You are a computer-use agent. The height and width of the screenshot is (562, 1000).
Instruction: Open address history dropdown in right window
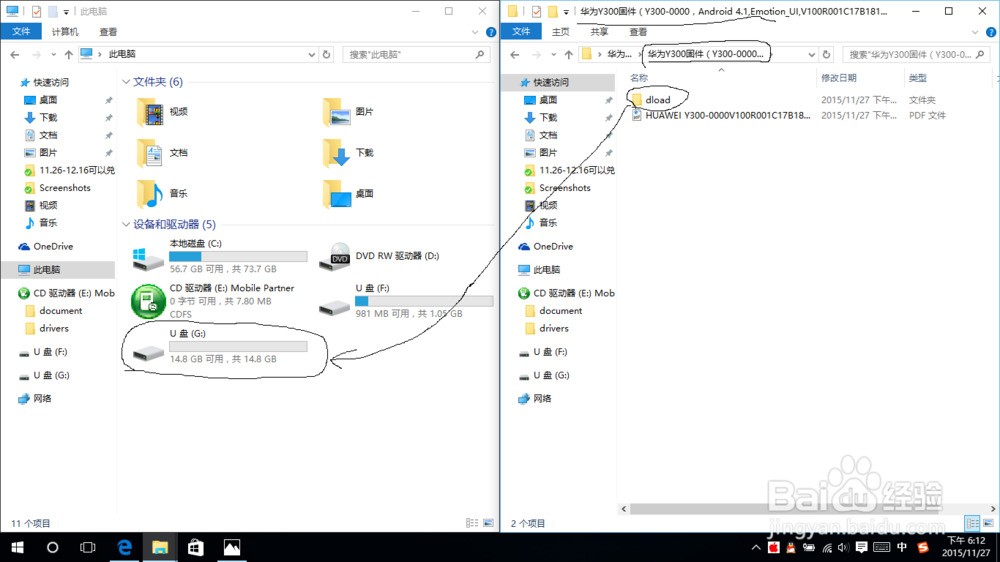point(811,55)
